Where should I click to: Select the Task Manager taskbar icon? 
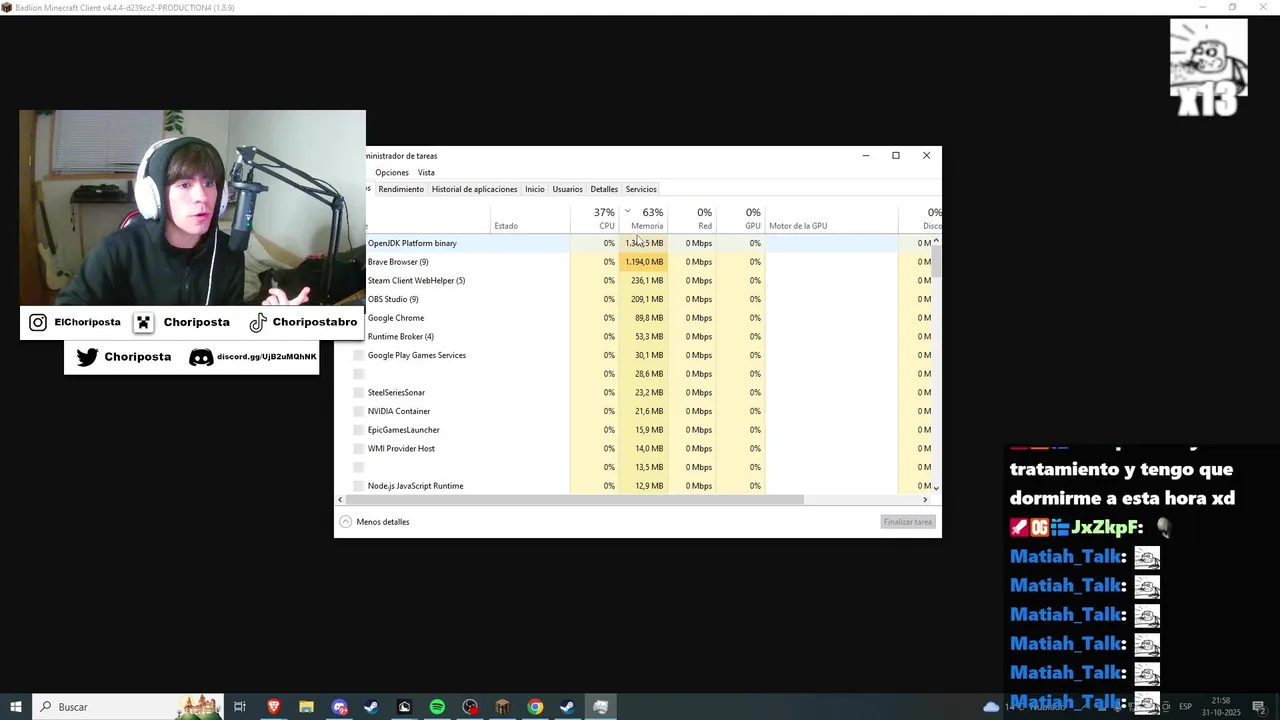(600, 707)
